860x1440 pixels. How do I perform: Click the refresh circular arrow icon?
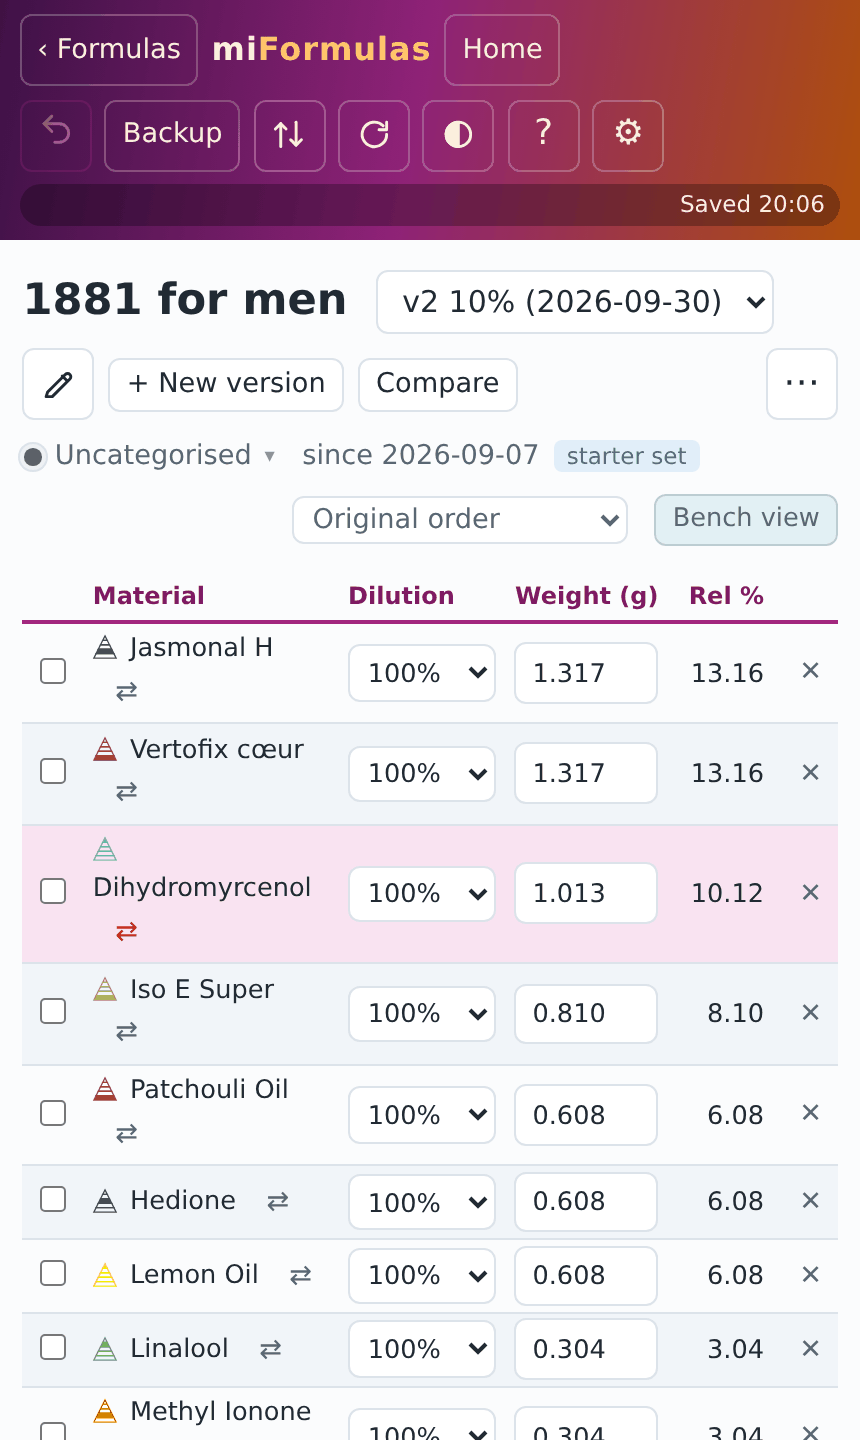coord(374,135)
